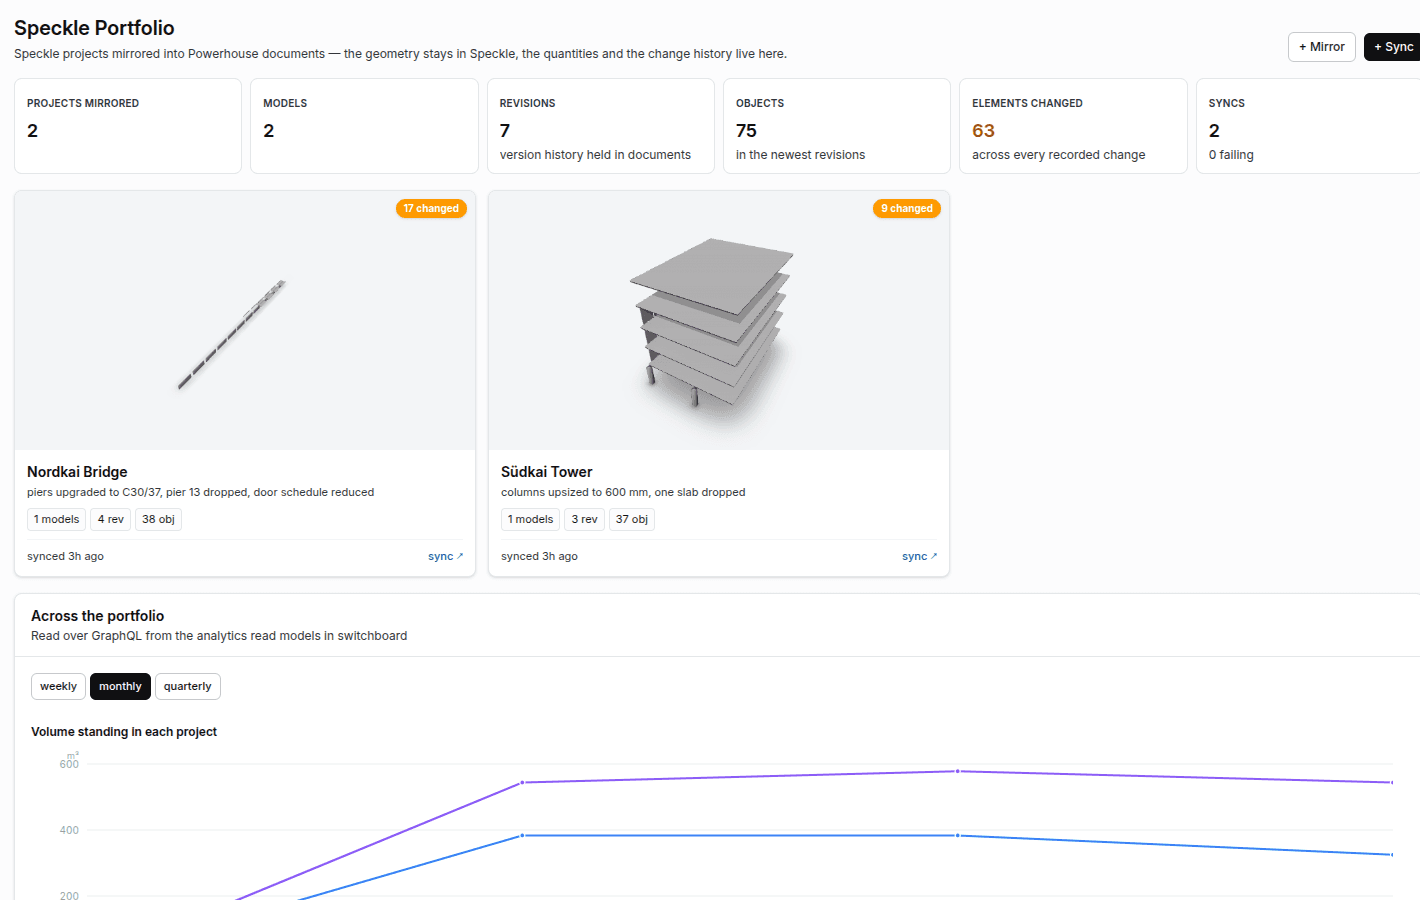
Task: Click the Nordkai Bridge description about piers
Action: 200,492
